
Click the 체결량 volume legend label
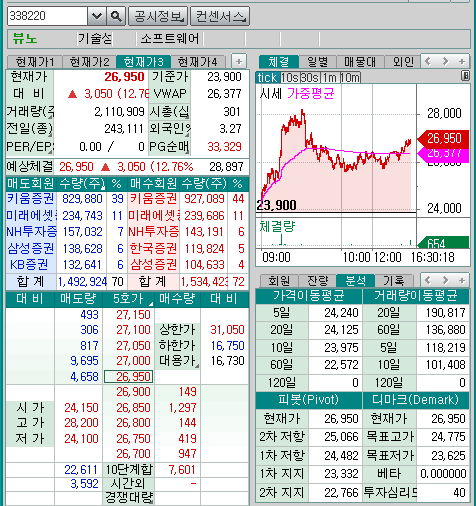[277, 227]
